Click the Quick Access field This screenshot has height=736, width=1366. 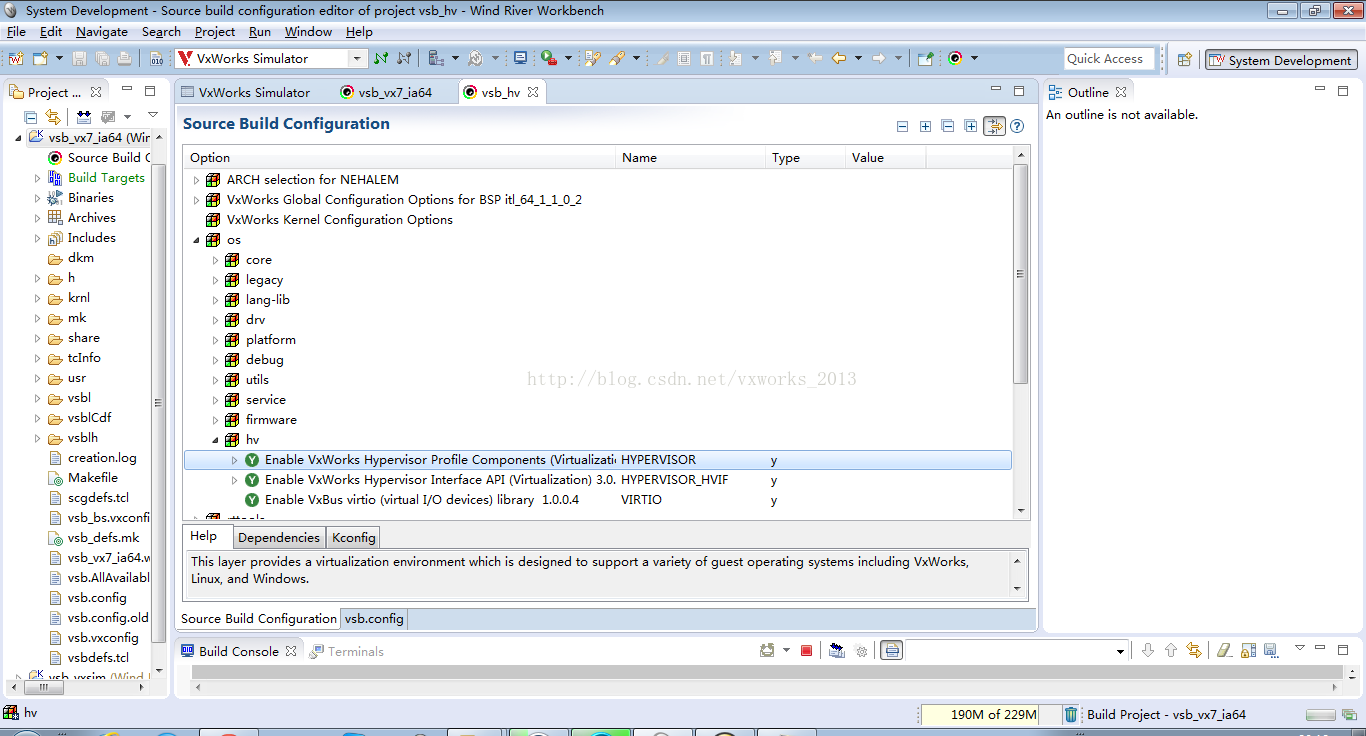(1109, 59)
